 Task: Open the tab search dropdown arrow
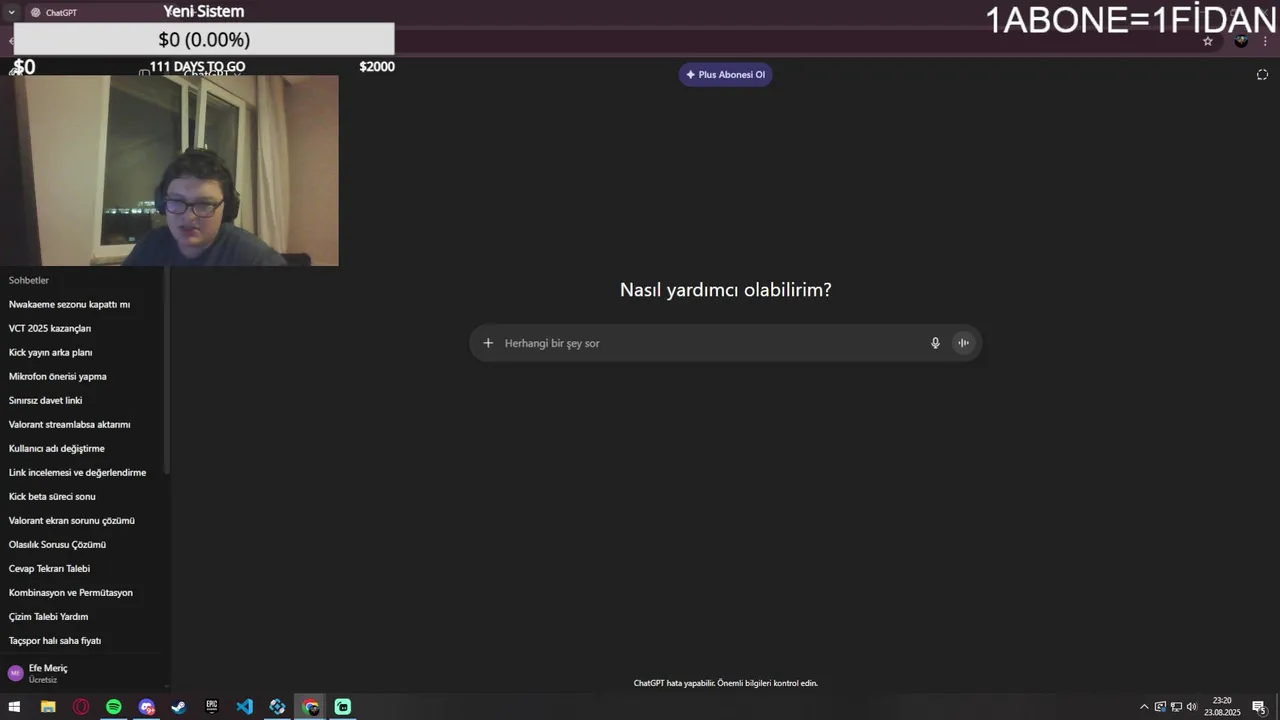tap(11, 12)
